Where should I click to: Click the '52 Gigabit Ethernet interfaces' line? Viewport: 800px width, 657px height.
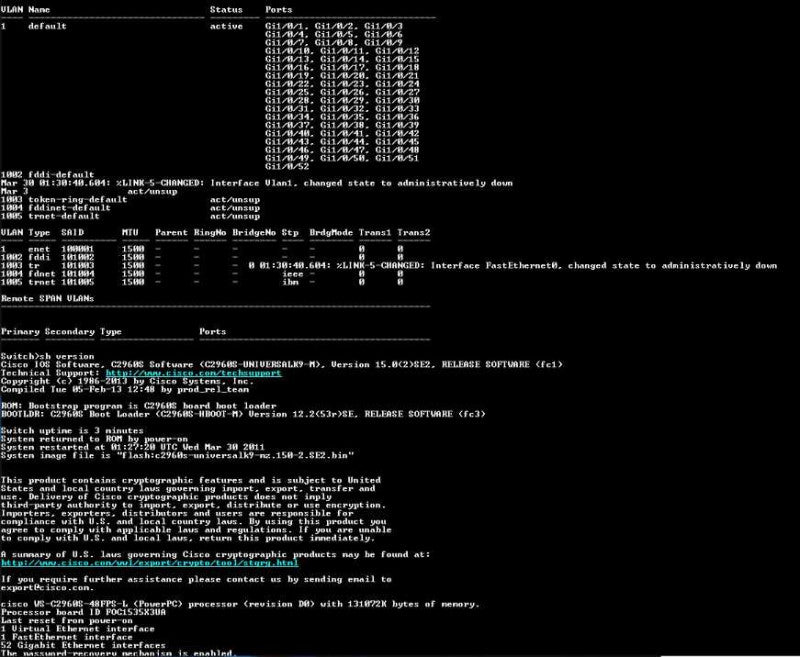coord(83,645)
